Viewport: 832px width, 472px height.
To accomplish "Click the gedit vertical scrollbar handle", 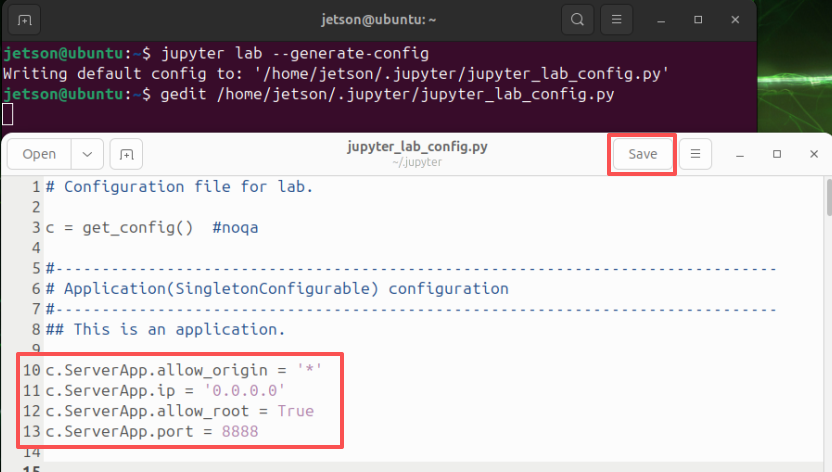I will pyautogui.click(x=829, y=197).
